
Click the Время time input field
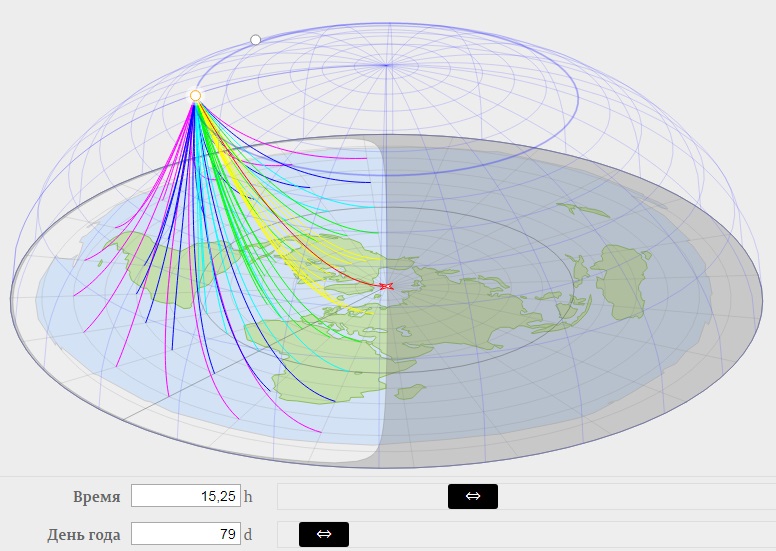(186, 496)
